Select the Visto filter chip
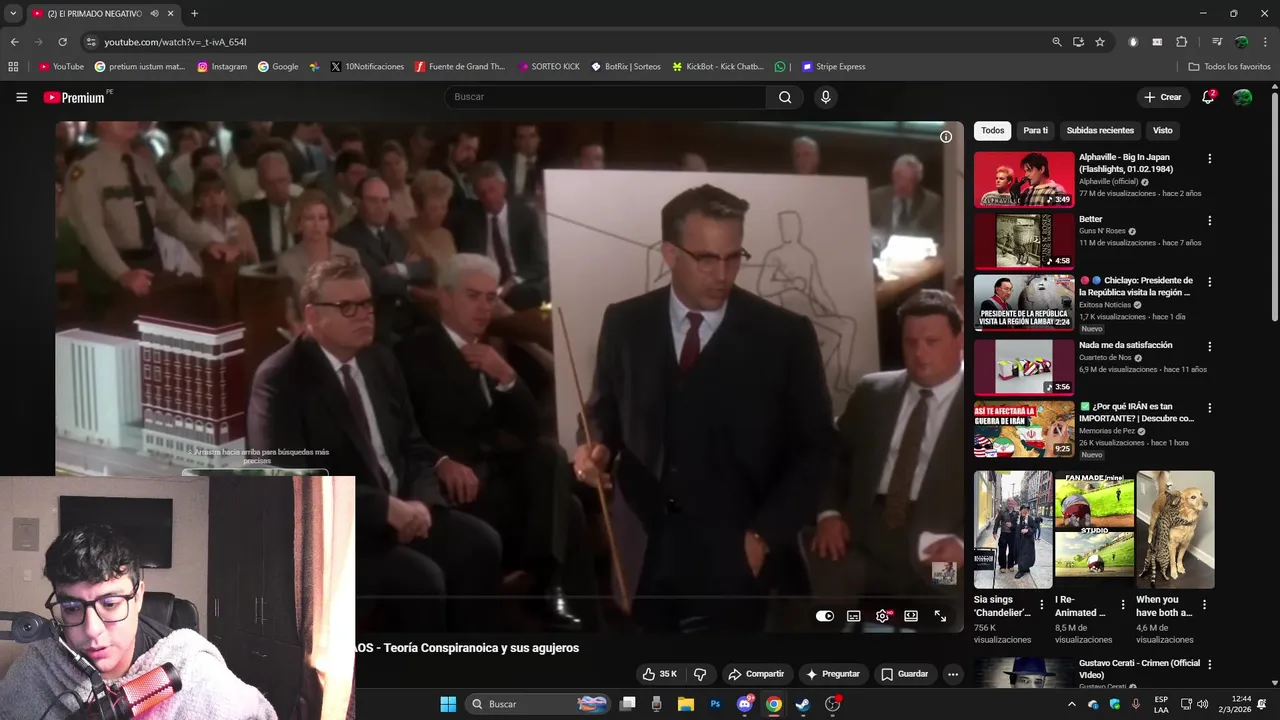1280x720 pixels. (x=1163, y=130)
